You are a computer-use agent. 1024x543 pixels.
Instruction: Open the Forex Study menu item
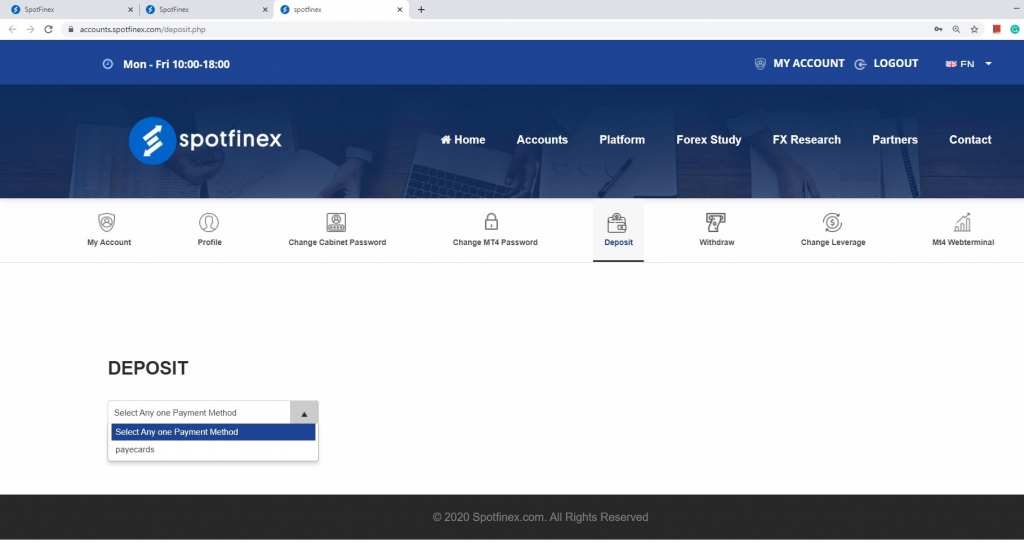709,140
